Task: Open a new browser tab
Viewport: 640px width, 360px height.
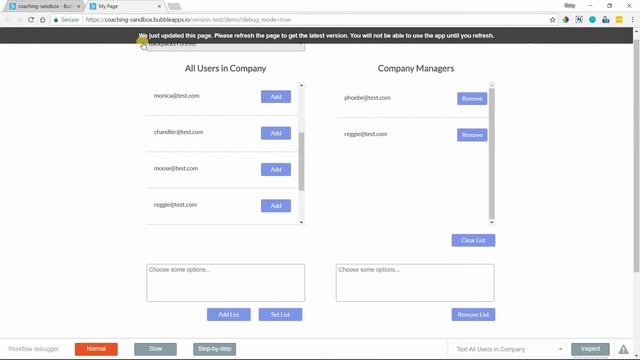Action: [x=174, y=7]
